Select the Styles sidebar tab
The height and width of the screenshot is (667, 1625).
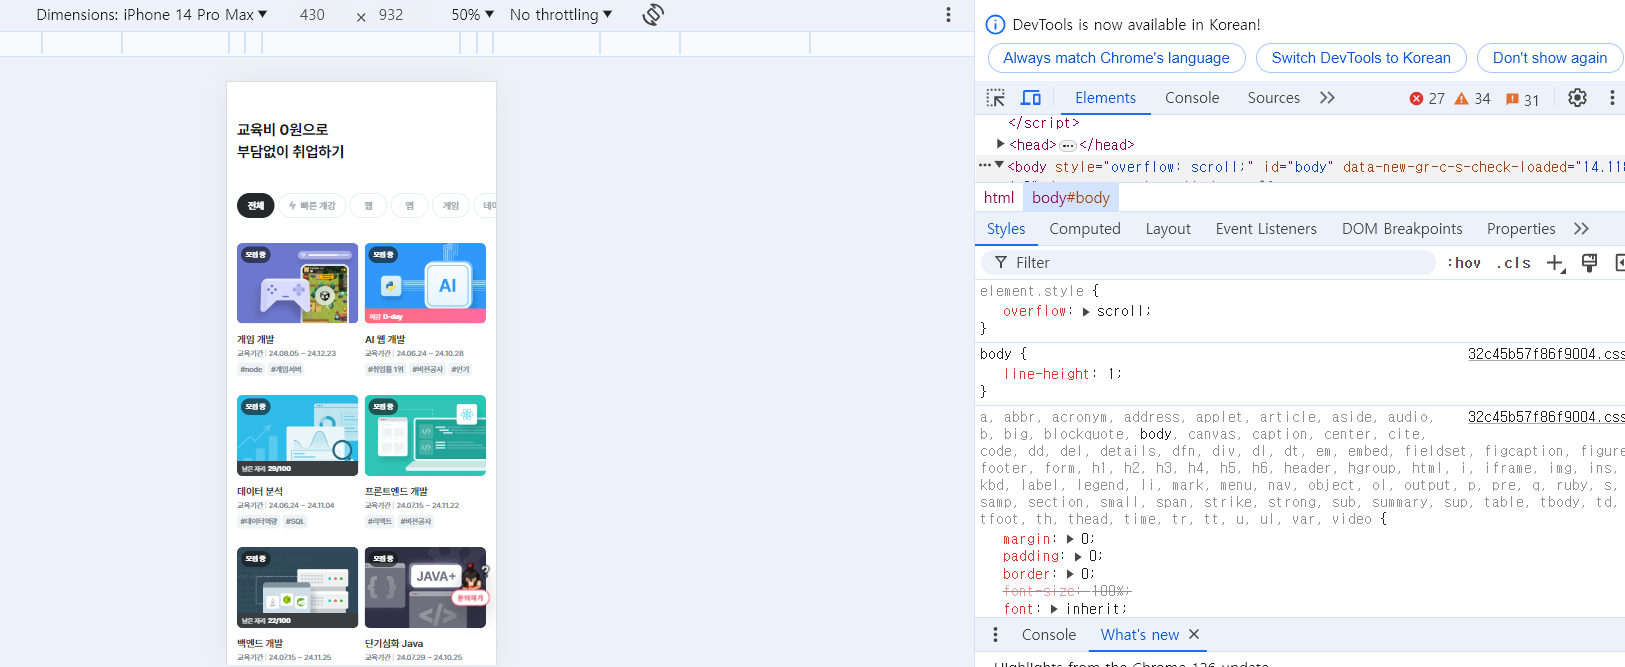click(x=1006, y=229)
